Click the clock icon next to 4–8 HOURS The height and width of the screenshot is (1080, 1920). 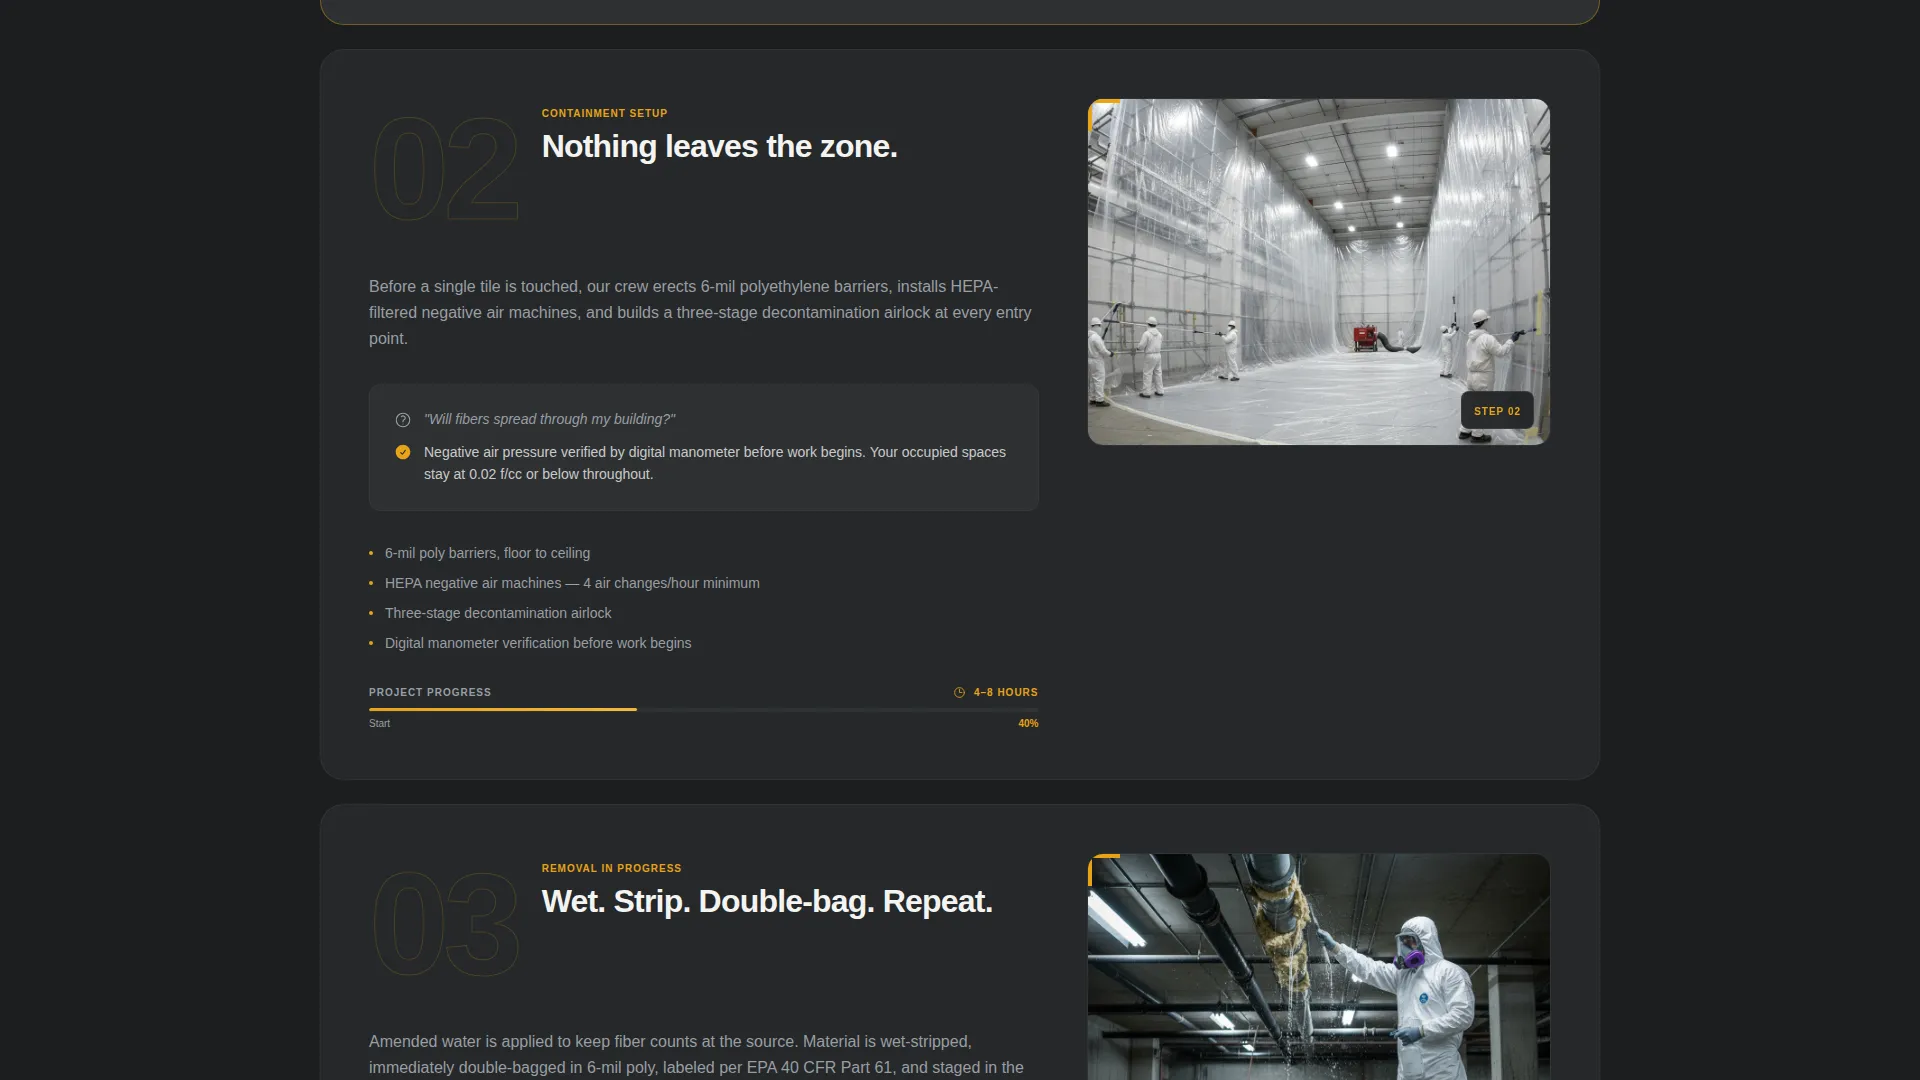coord(959,692)
